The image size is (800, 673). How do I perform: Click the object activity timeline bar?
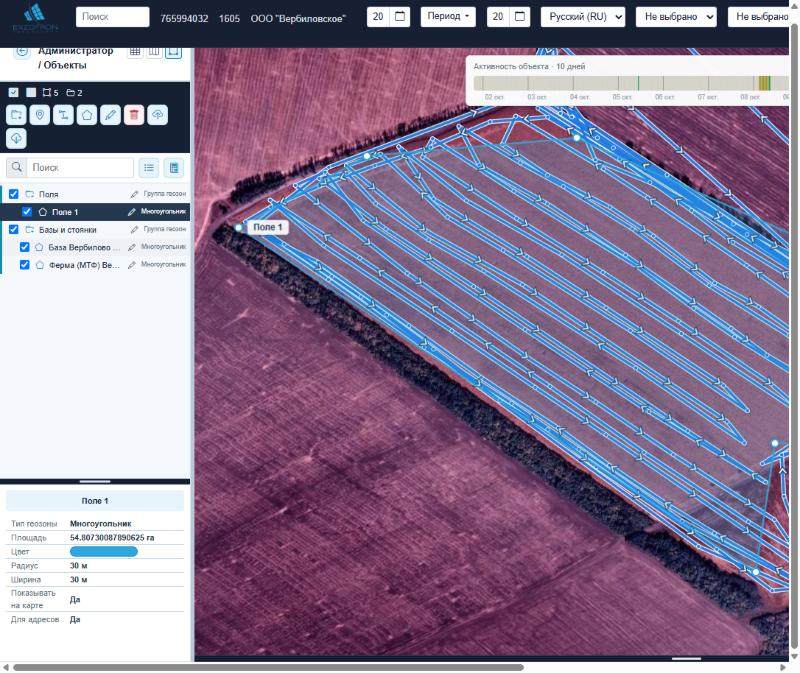631,83
